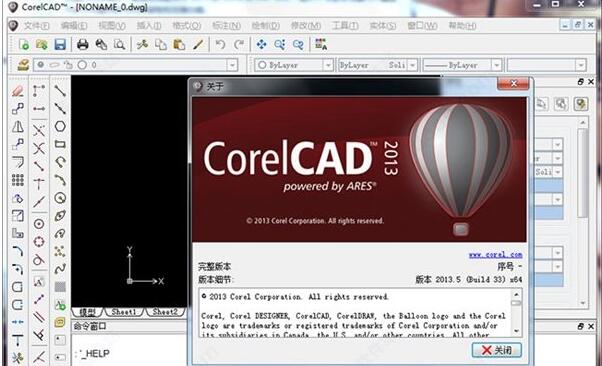The width and height of the screenshot is (602, 366).
Task: Select the Polygon draw tool
Action: click(x=60, y=126)
